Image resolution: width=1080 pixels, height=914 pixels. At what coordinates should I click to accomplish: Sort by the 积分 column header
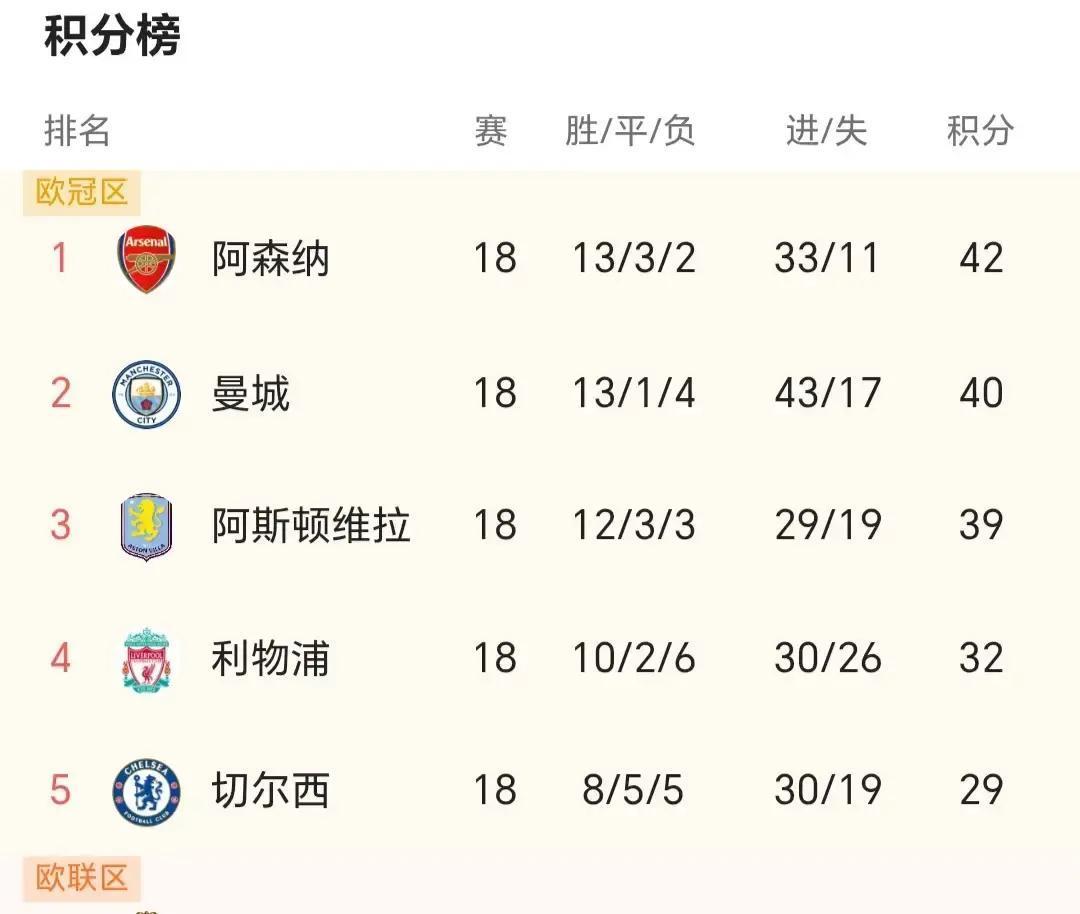[x=981, y=131]
